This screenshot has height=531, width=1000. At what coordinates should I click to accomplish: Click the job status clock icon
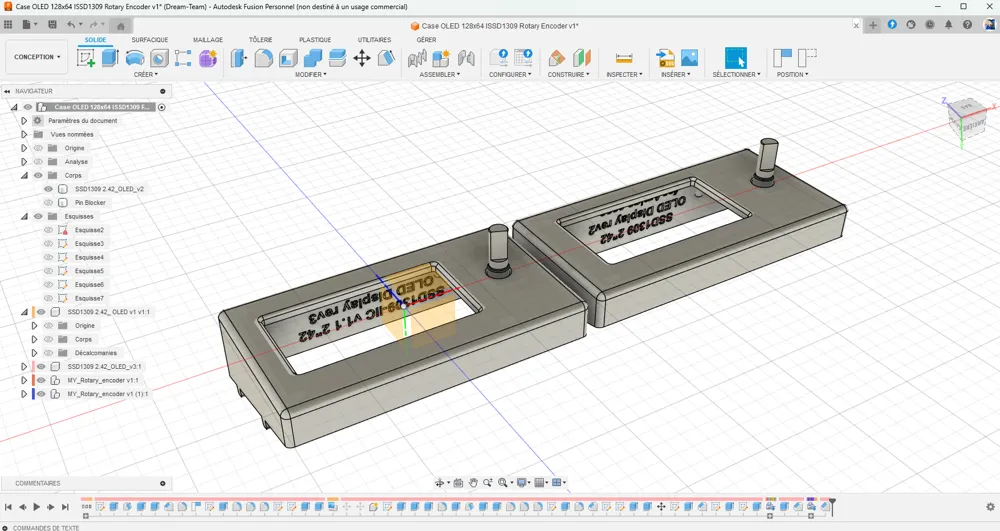(x=930, y=25)
